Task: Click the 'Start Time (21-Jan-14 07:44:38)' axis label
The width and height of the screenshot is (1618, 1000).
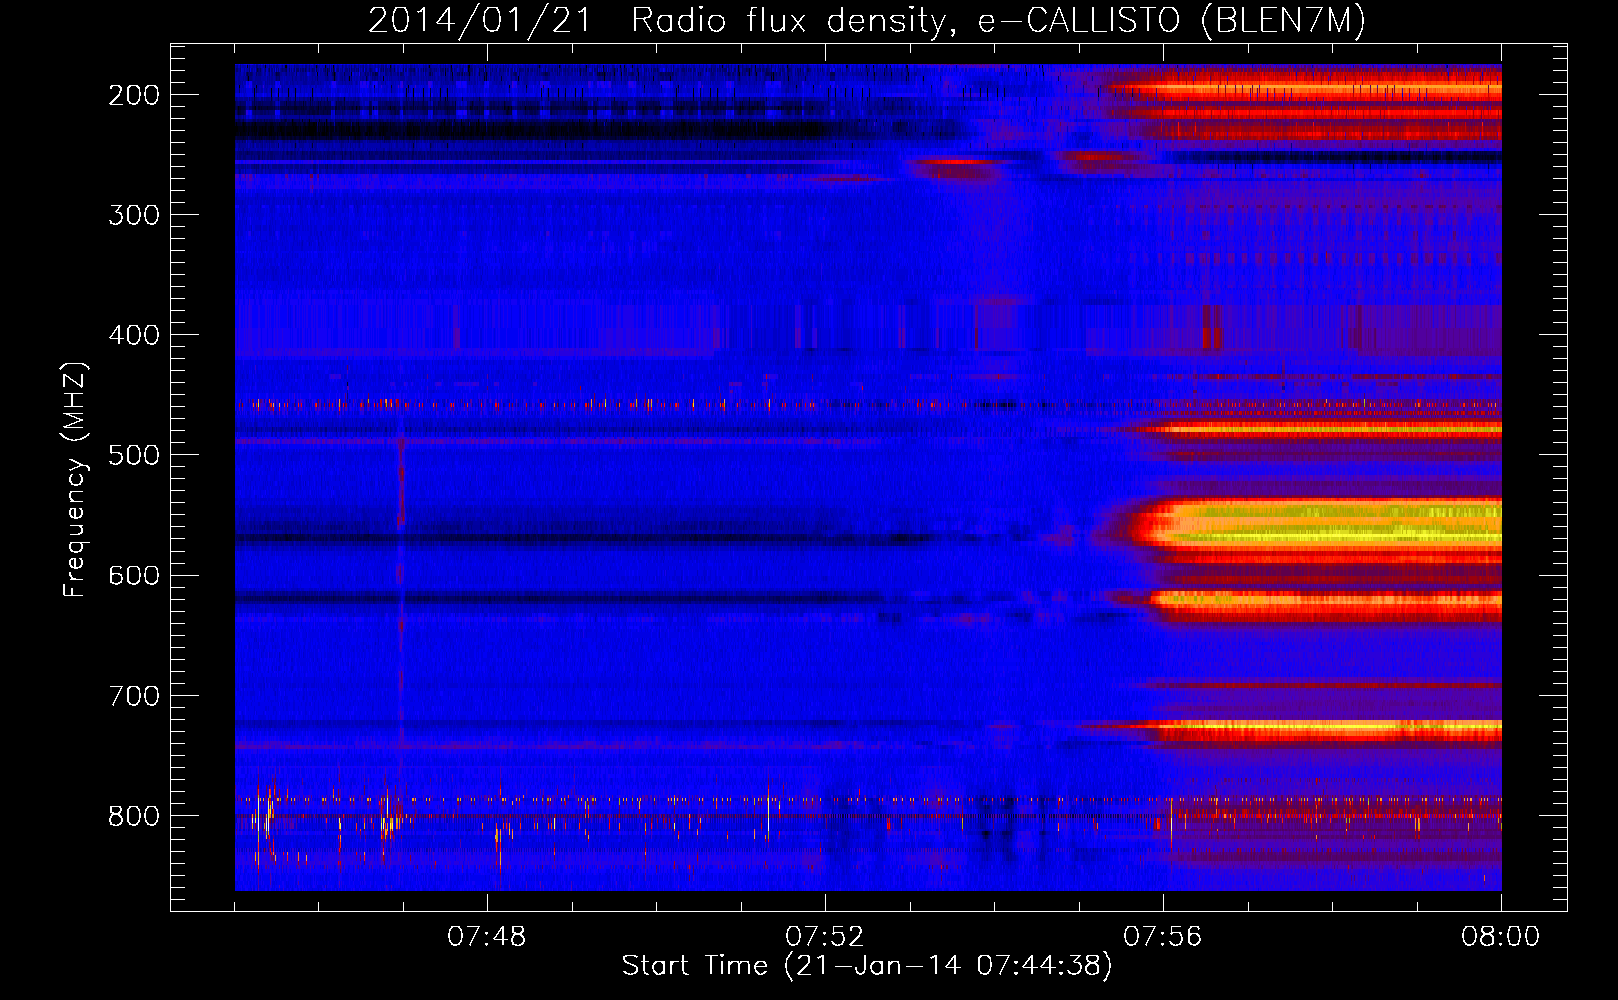Action: click(x=867, y=966)
